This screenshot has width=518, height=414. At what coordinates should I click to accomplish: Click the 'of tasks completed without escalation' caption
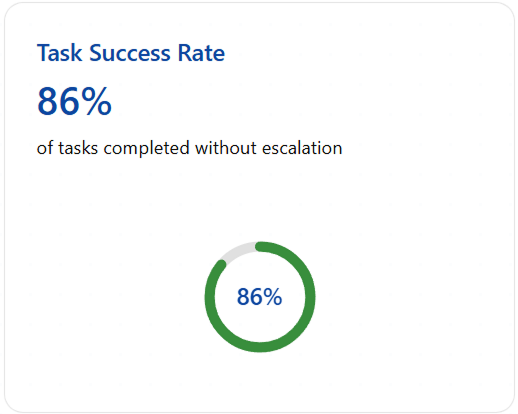point(189,148)
